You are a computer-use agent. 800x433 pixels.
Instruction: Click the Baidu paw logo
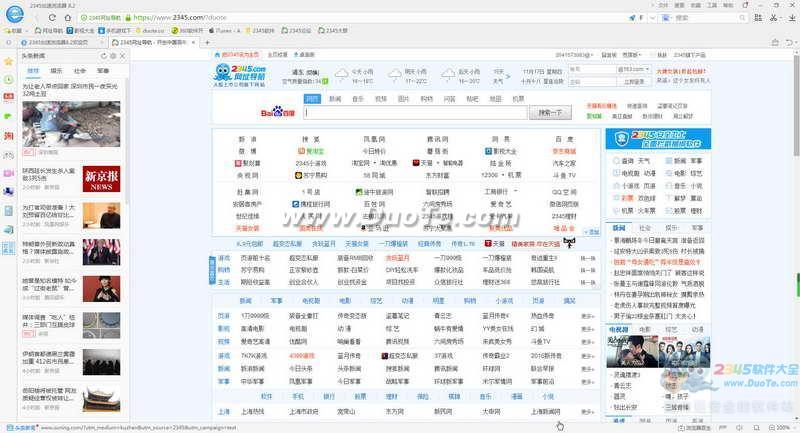coord(278,112)
